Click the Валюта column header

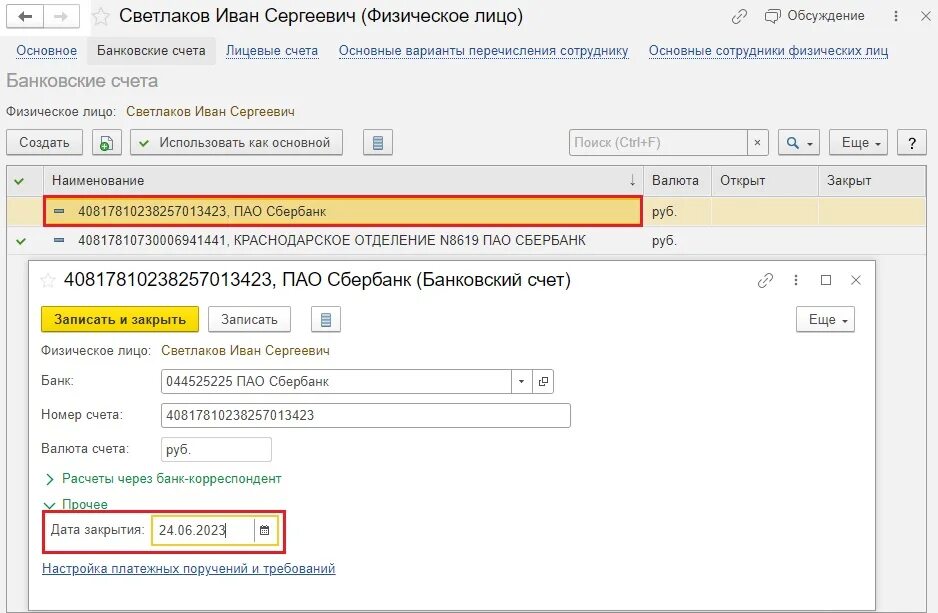pos(677,181)
